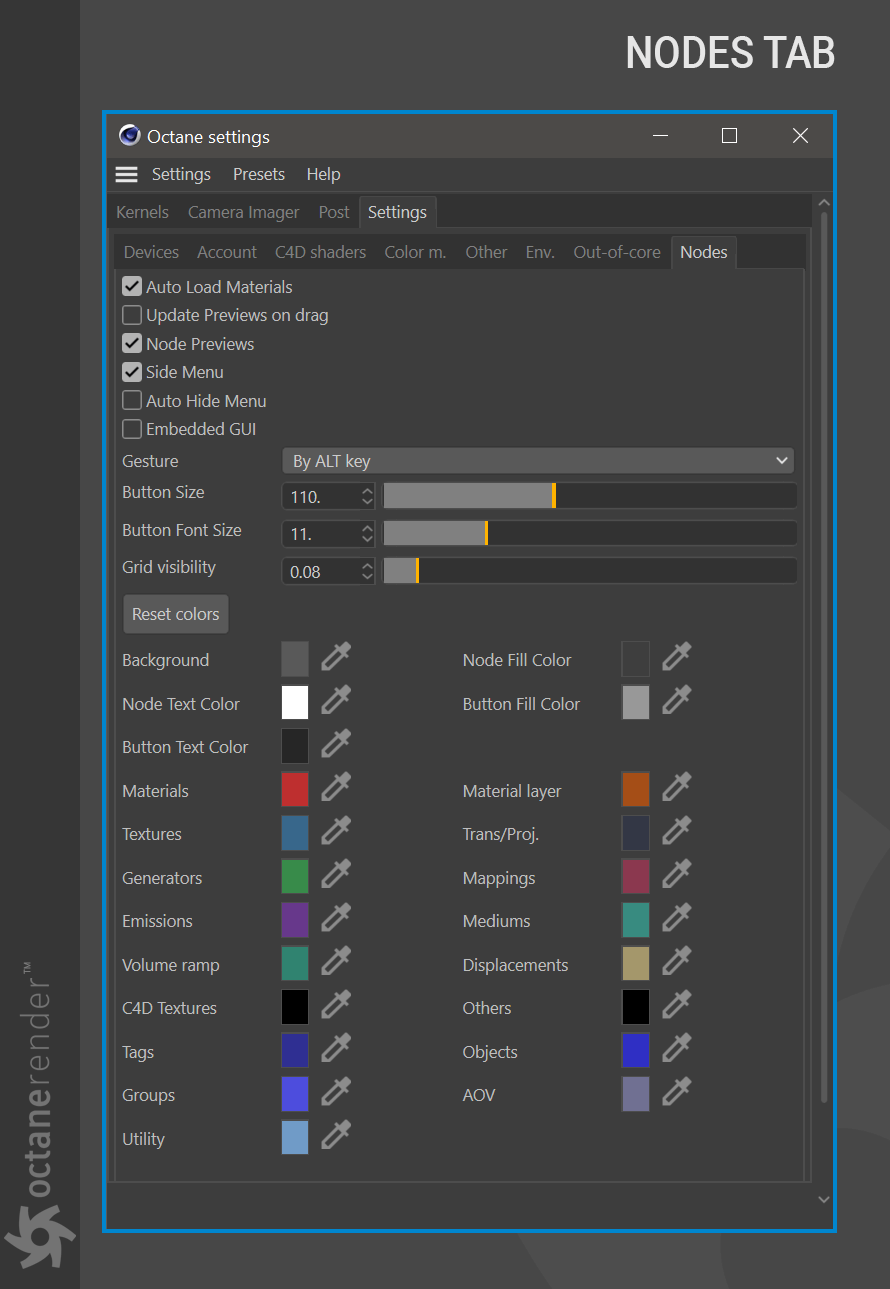Click the light blue Utility color swatch
This screenshot has height=1289, width=890.
(295, 1137)
